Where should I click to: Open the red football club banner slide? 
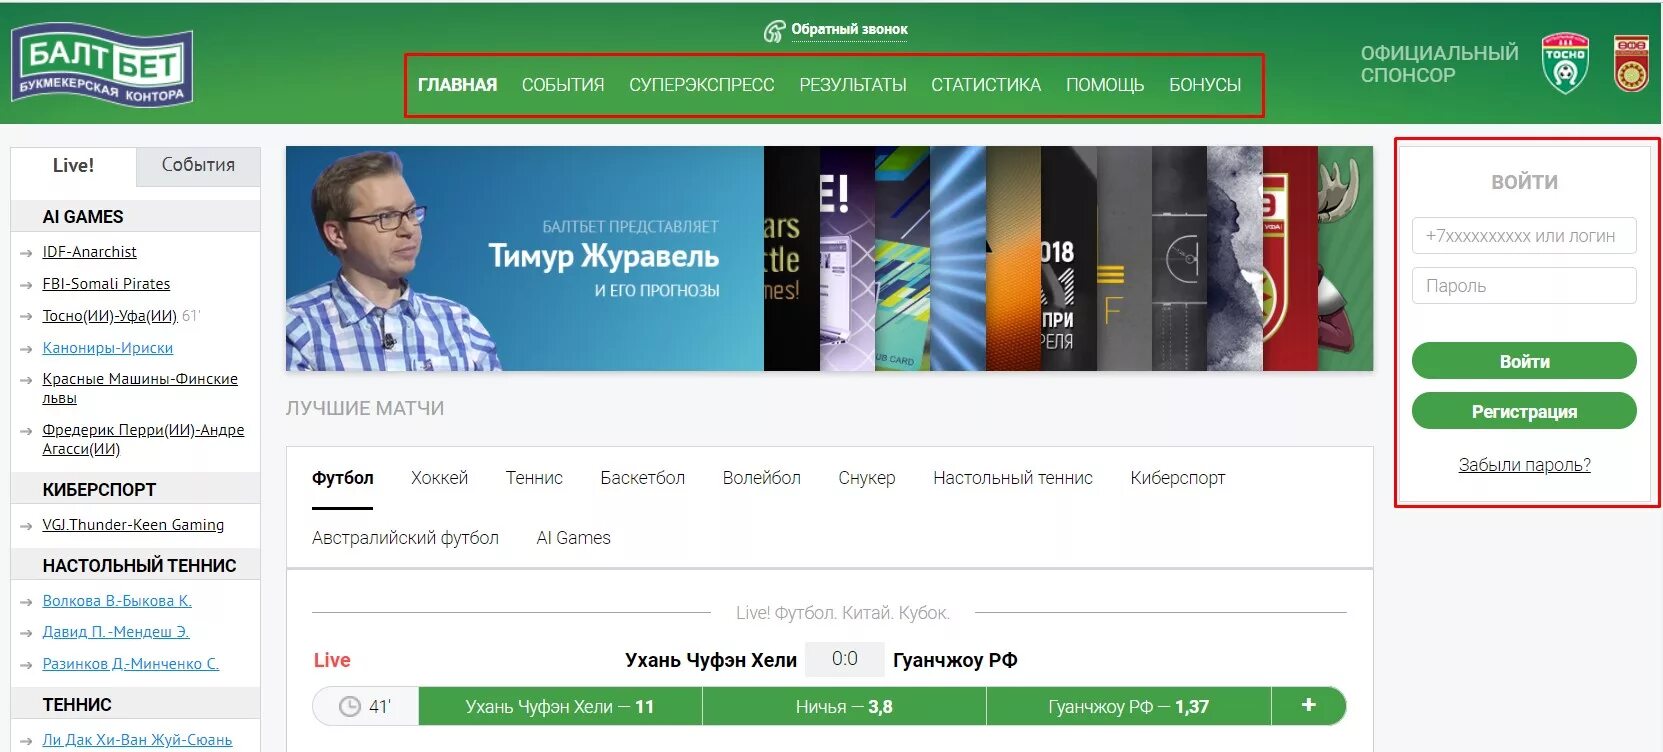click(x=1290, y=259)
